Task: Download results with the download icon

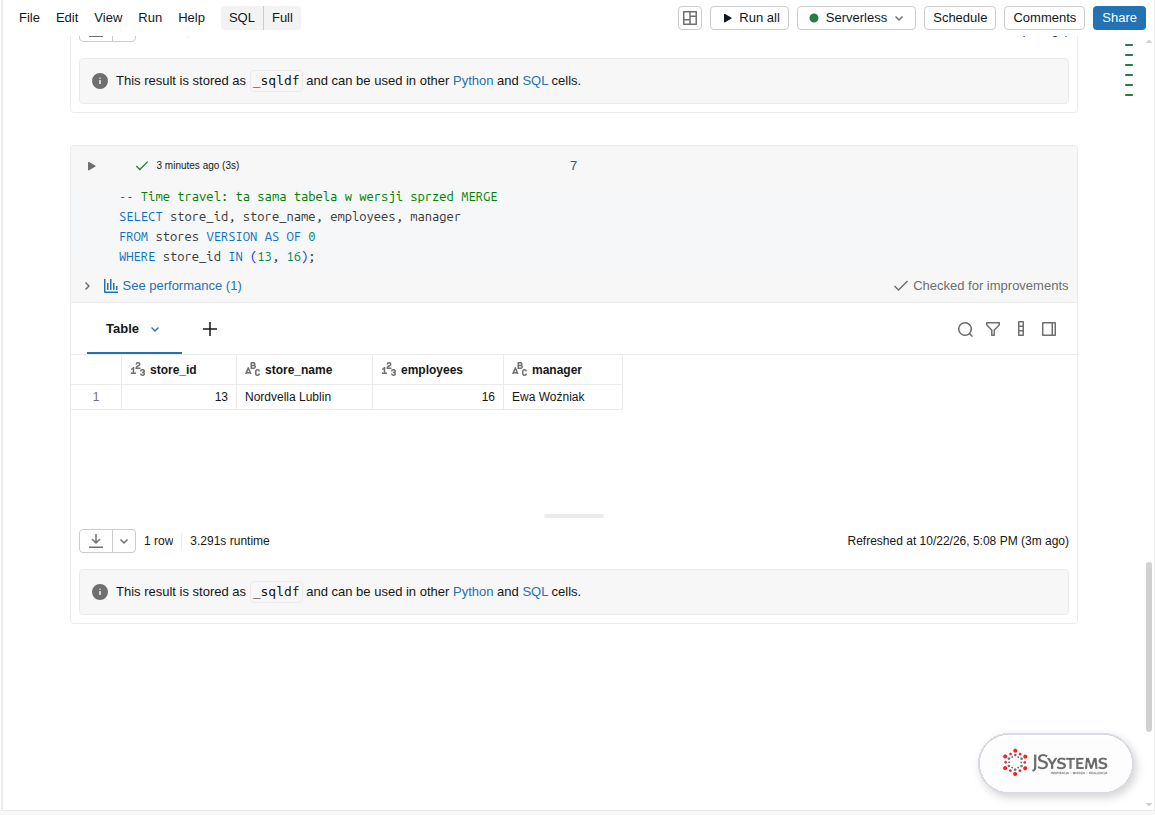Action: 96,541
